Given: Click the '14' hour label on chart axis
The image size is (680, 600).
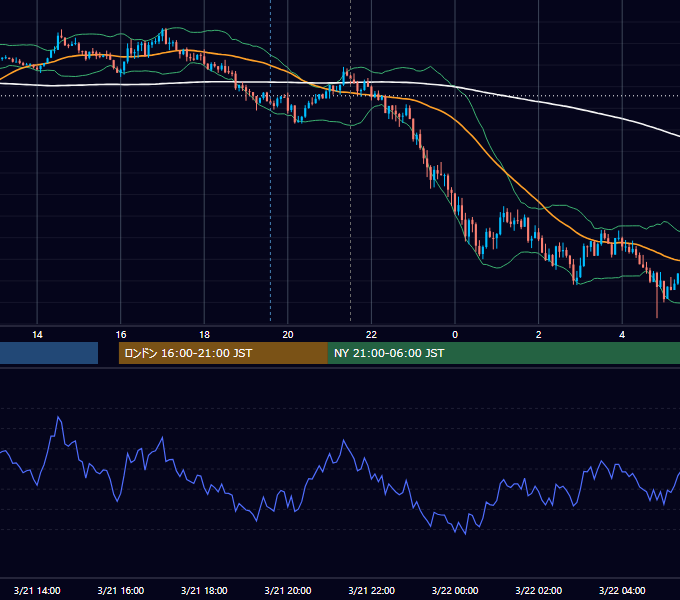Looking at the screenshot, I should coord(37,335).
